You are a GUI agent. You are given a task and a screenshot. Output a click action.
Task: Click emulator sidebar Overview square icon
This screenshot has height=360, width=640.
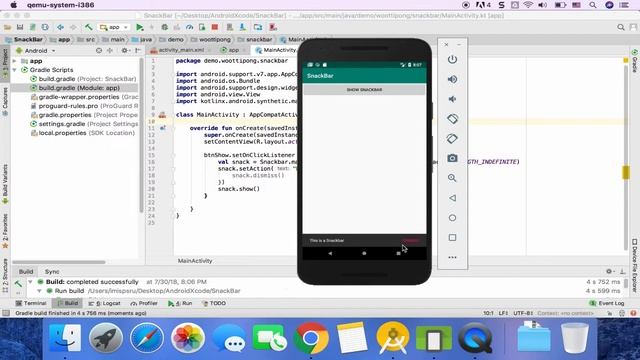[452, 238]
